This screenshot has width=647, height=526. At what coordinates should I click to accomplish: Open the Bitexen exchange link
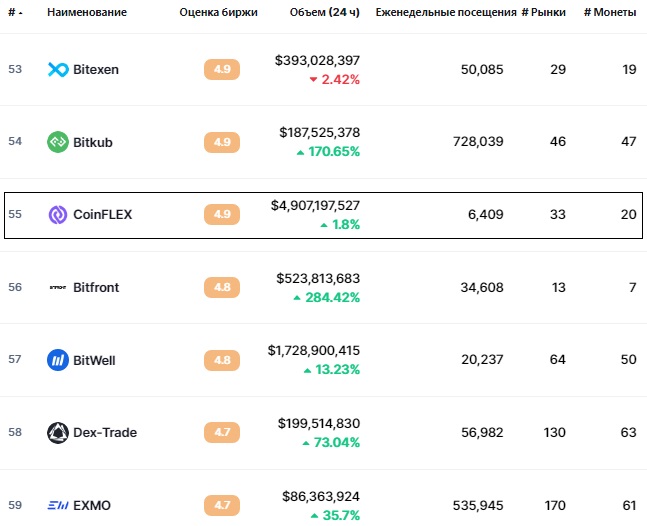pyautogui.click(x=96, y=69)
